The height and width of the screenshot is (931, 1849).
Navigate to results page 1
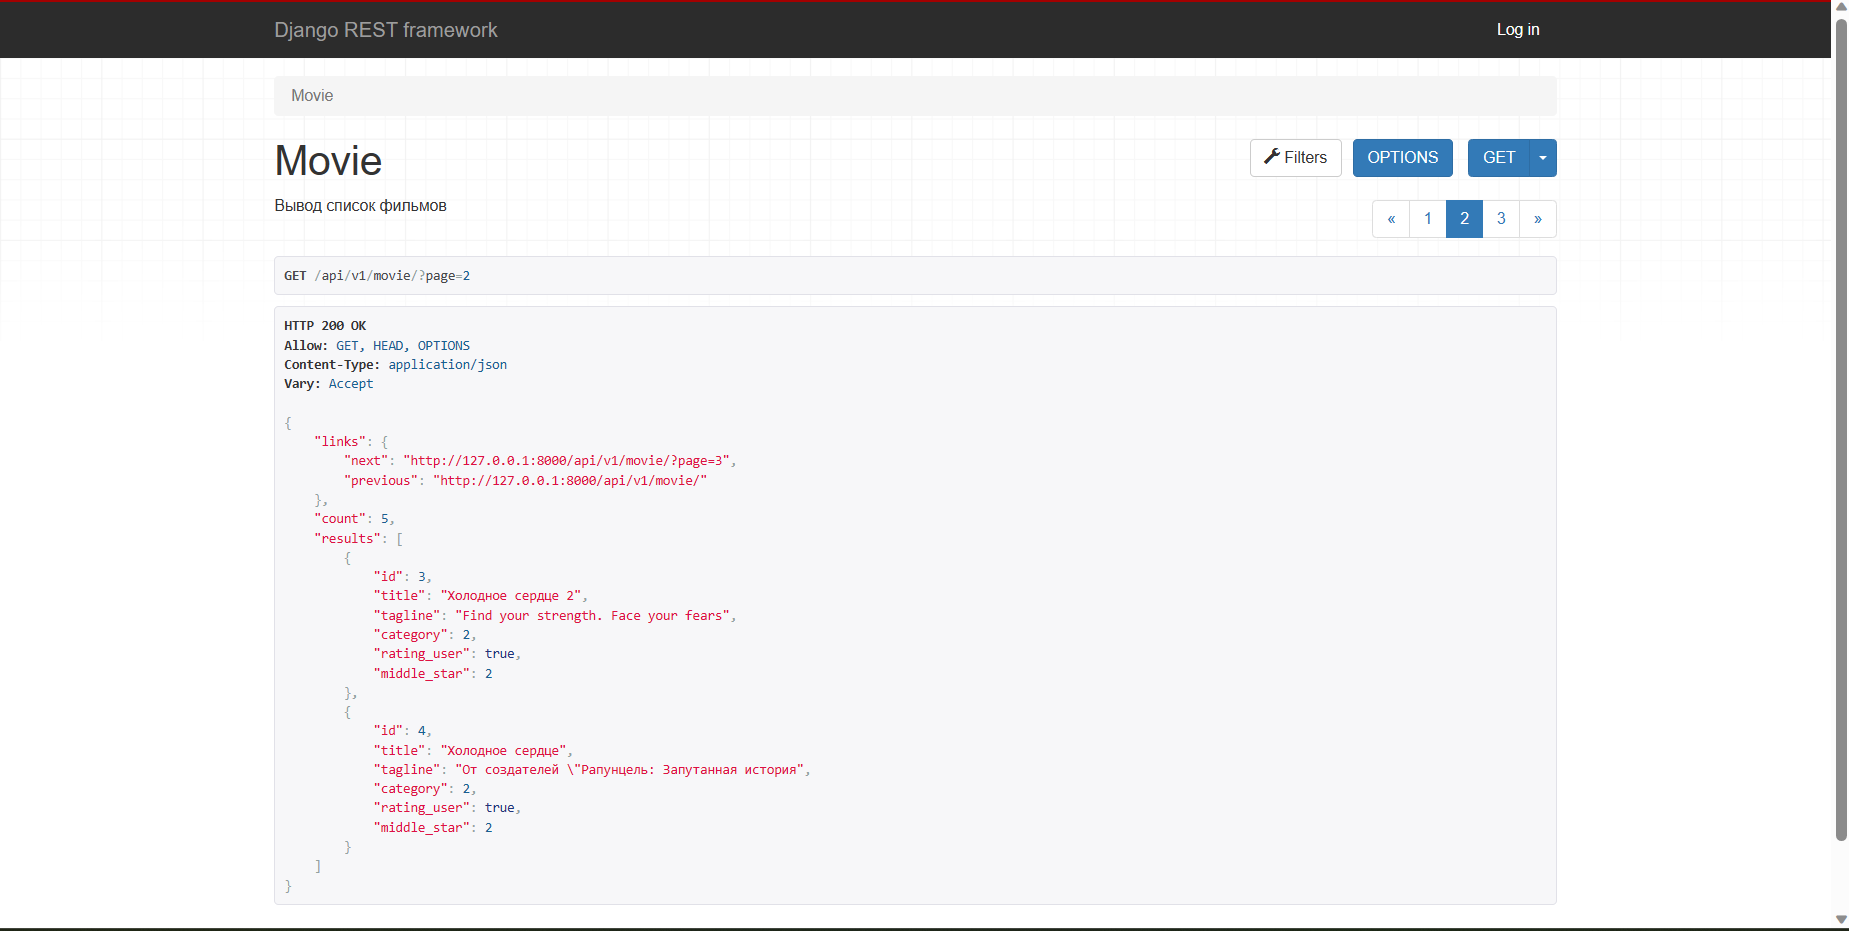tap(1427, 218)
